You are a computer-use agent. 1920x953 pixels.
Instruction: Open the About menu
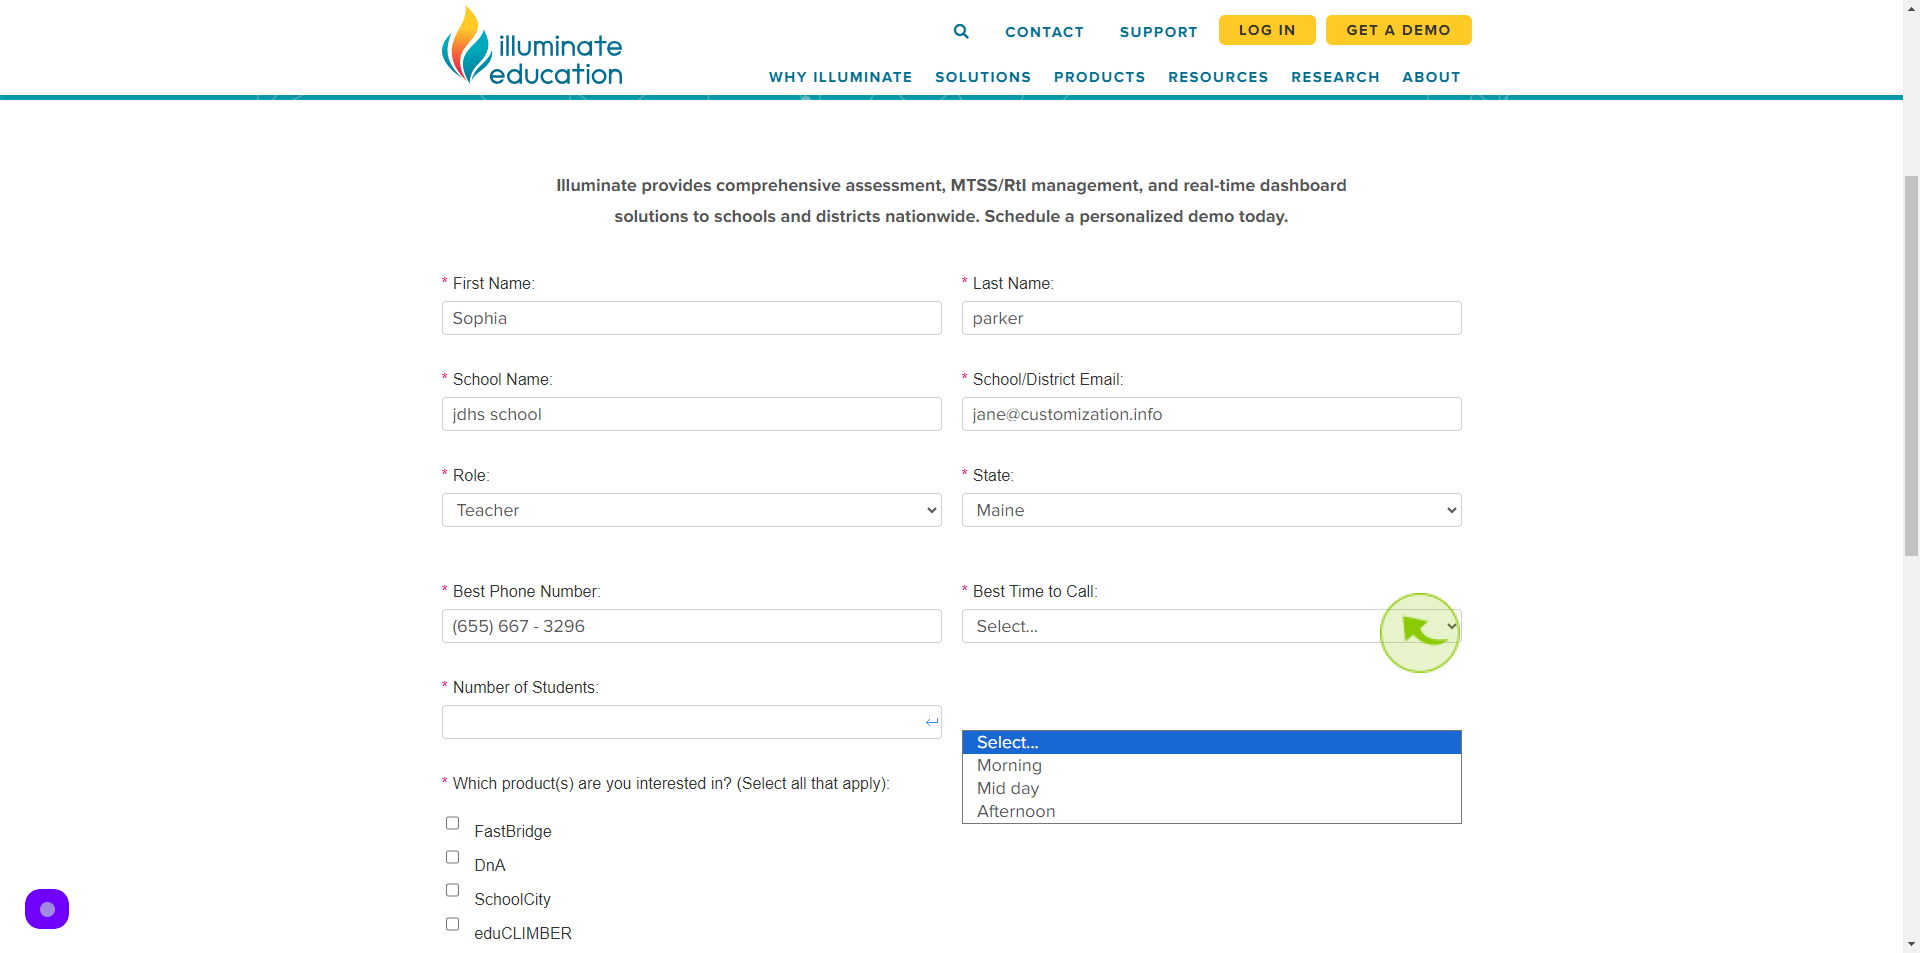pyautogui.click(x=1431, y=77)
